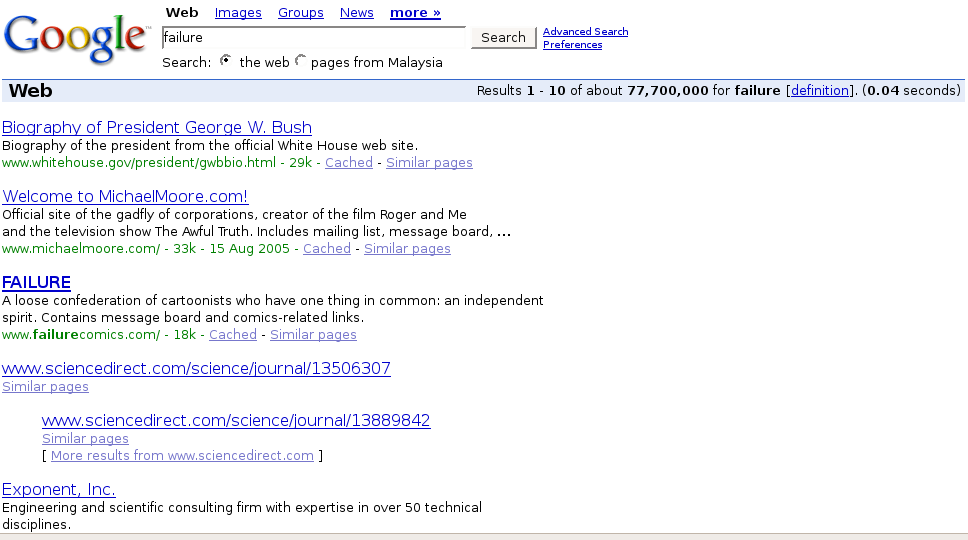Click the 'Web' heading in results bar

[x=30, y=91]
